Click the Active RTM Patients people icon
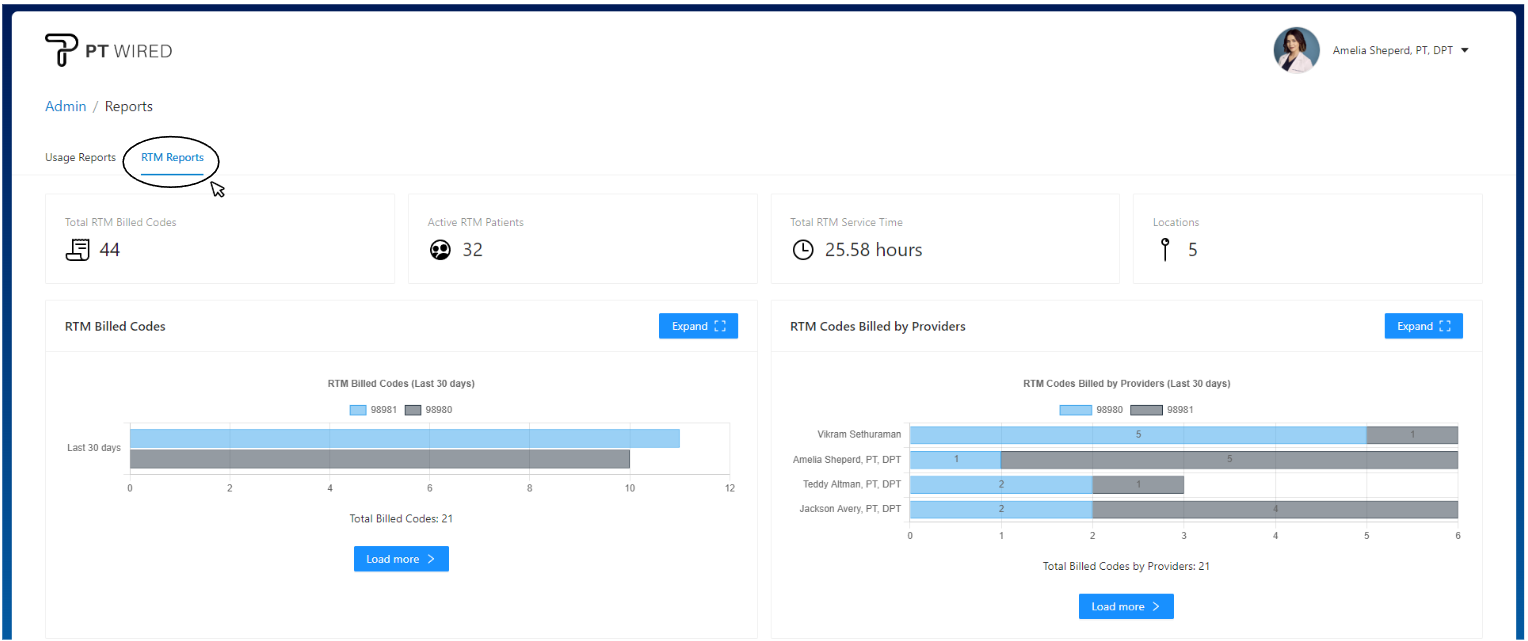Screen dimensions: 1528x641 [440, 250]
